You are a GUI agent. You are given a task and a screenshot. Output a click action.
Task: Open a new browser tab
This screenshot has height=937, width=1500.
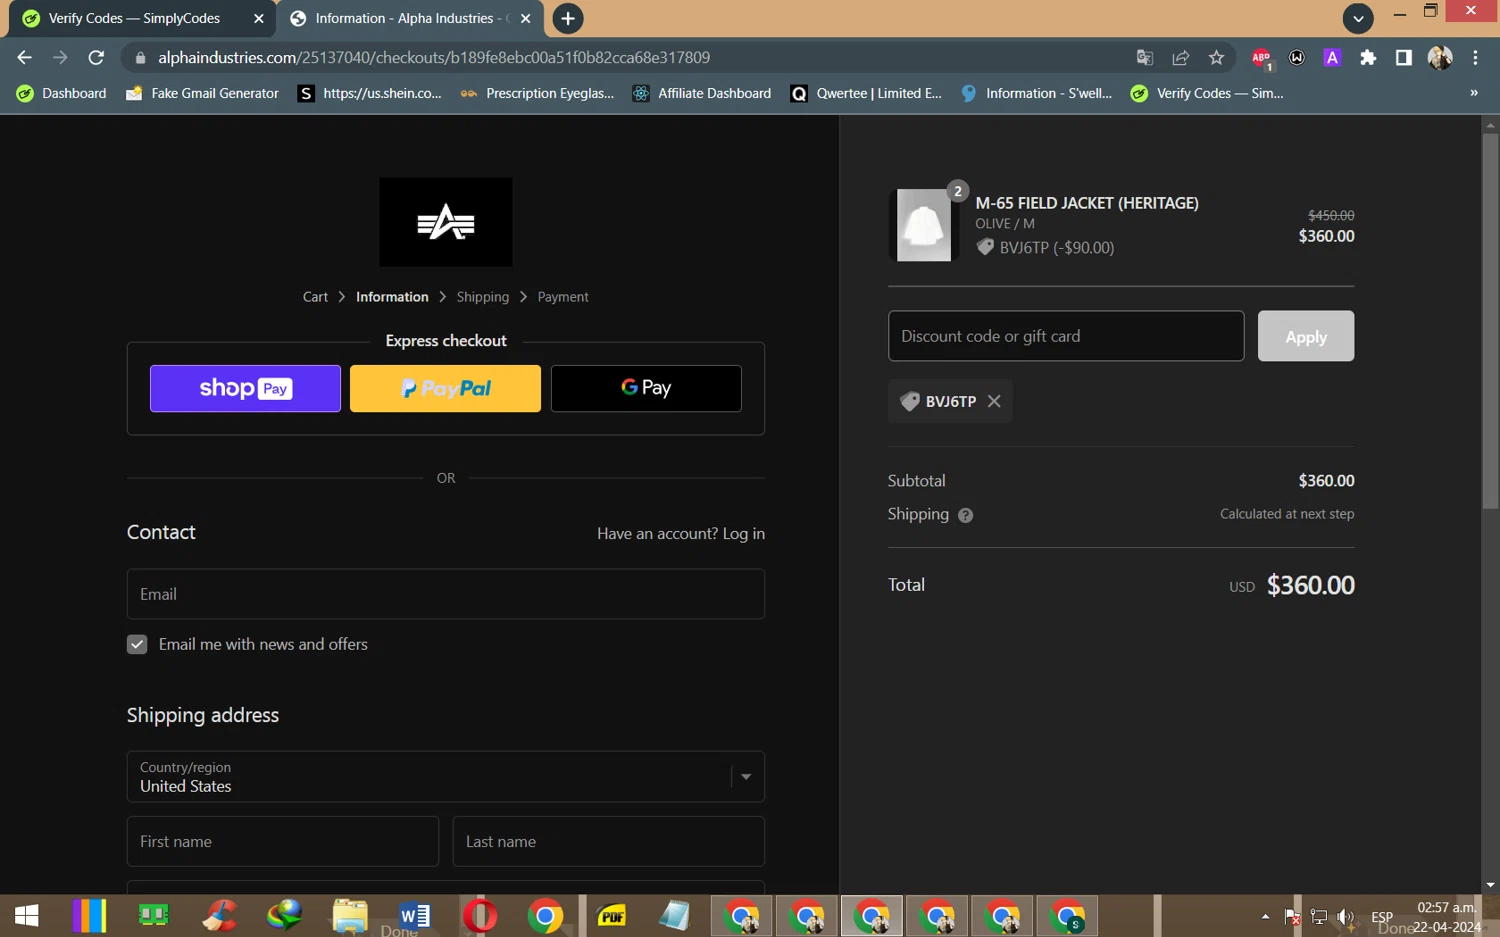click(x=567, y=18)
